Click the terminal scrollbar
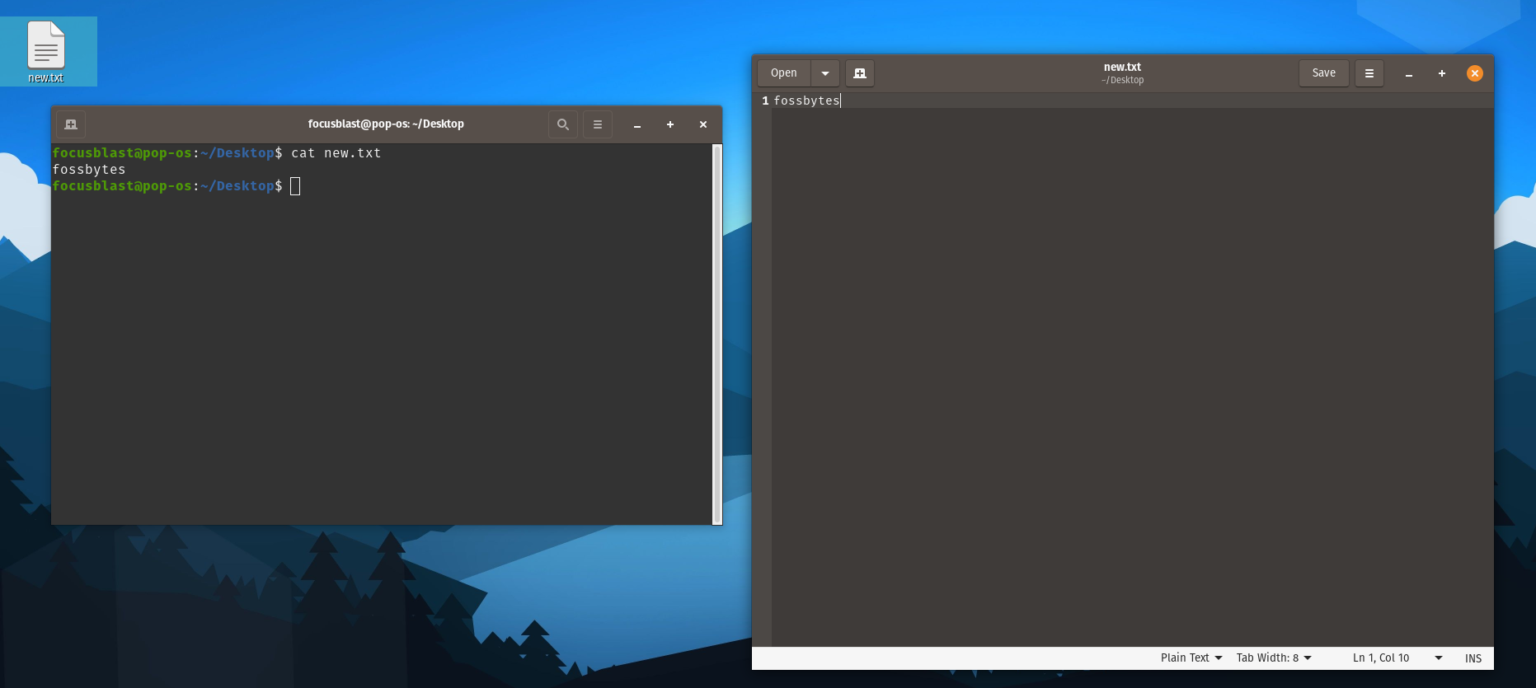Screen dimensions: 1536x688 coord(716,330)
